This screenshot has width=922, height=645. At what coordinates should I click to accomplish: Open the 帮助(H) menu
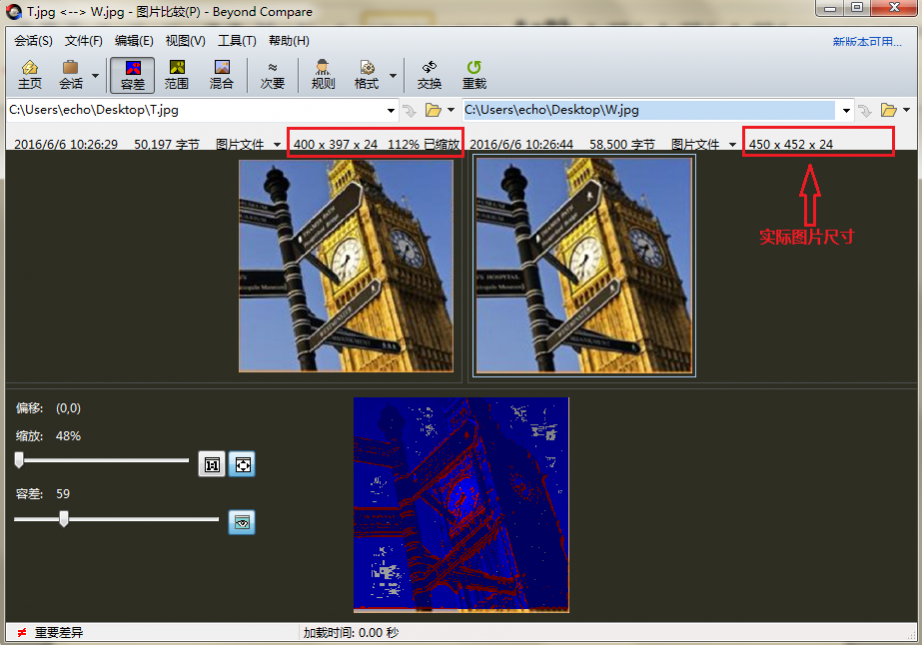289,41
